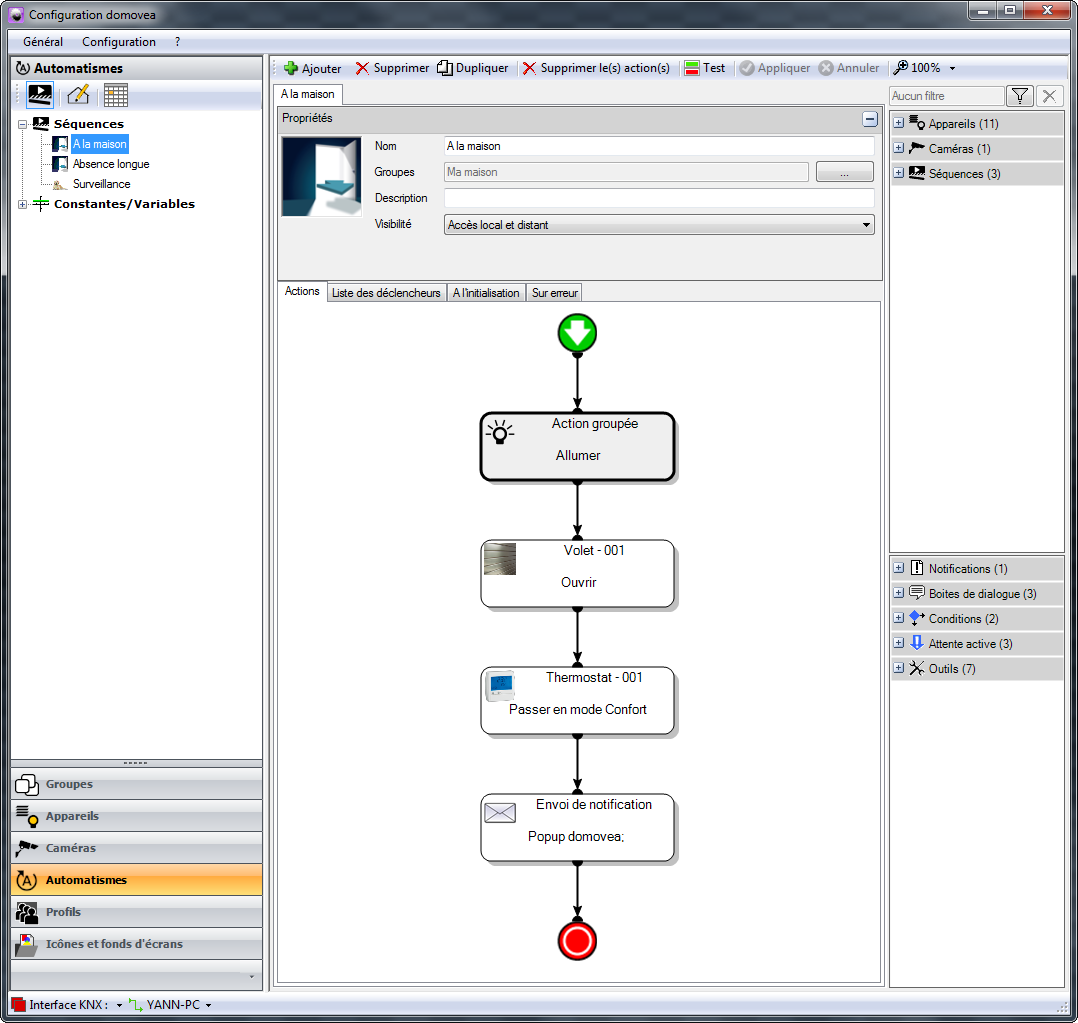The width and height of the screenshot is (1078, 1023).
Task: Open navigation pane overflow arrow
Action: coord(252,976)
